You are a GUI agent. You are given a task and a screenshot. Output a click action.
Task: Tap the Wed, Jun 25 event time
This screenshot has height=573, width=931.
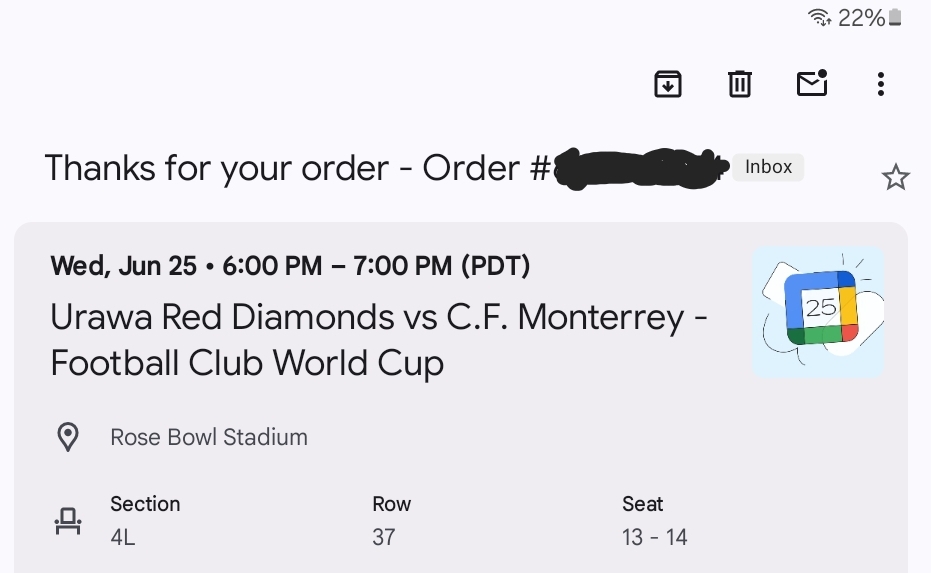pos(290,266)
